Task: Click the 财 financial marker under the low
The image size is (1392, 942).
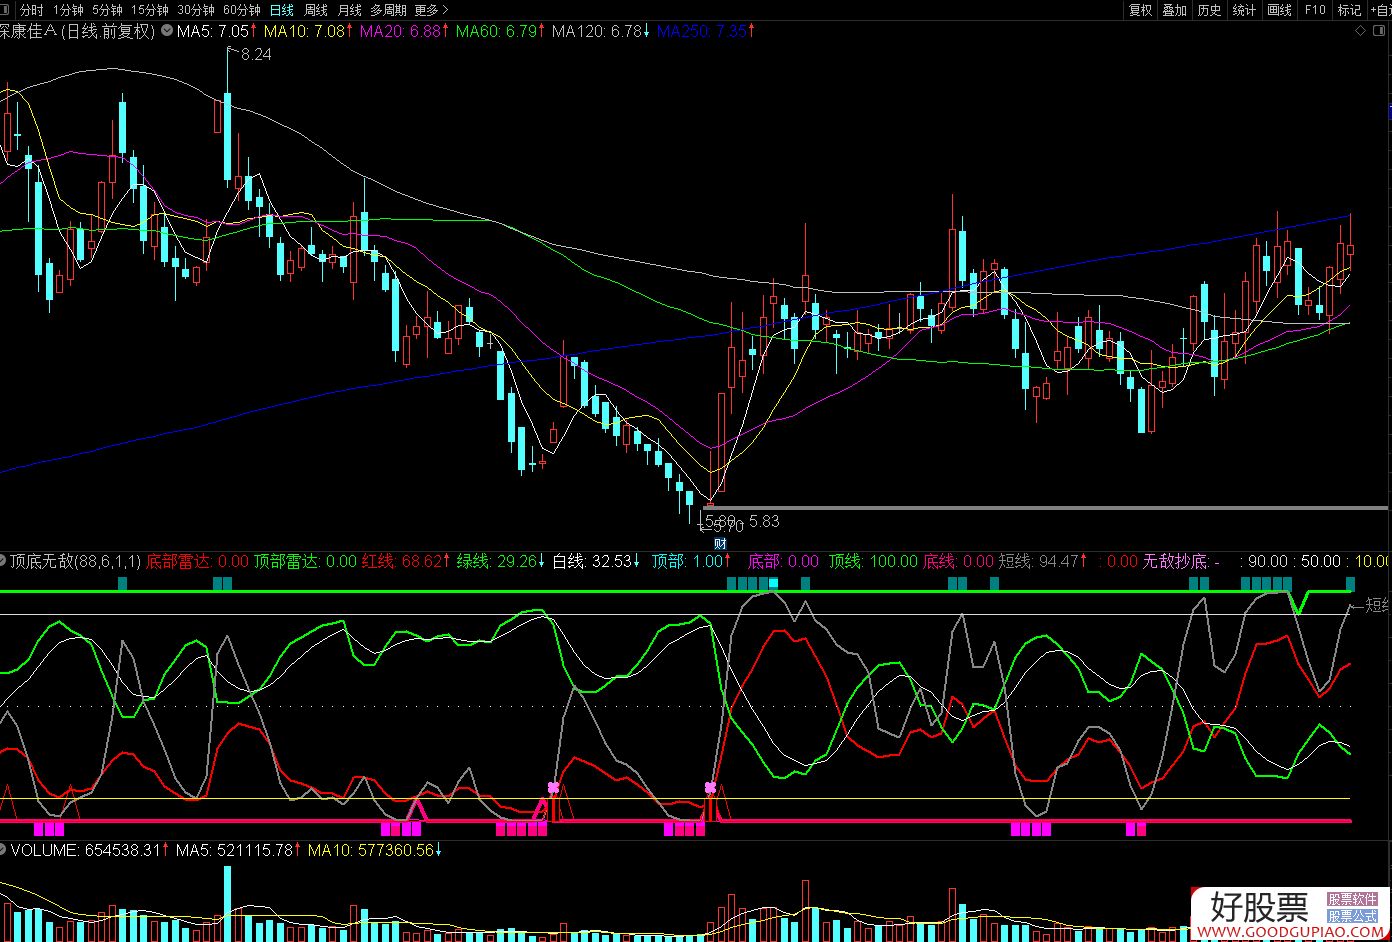Action: (719, 544)
